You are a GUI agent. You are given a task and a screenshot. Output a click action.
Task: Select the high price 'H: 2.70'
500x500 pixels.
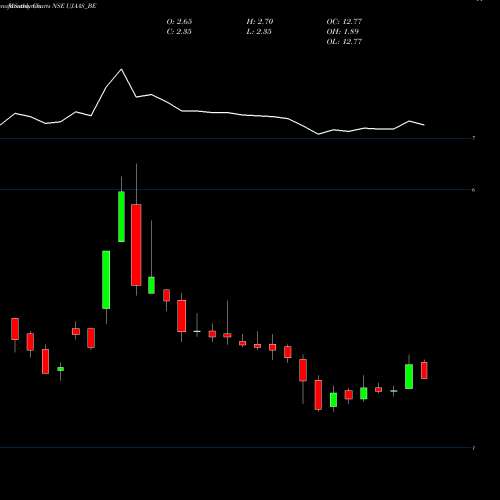(x=260, y=22)
